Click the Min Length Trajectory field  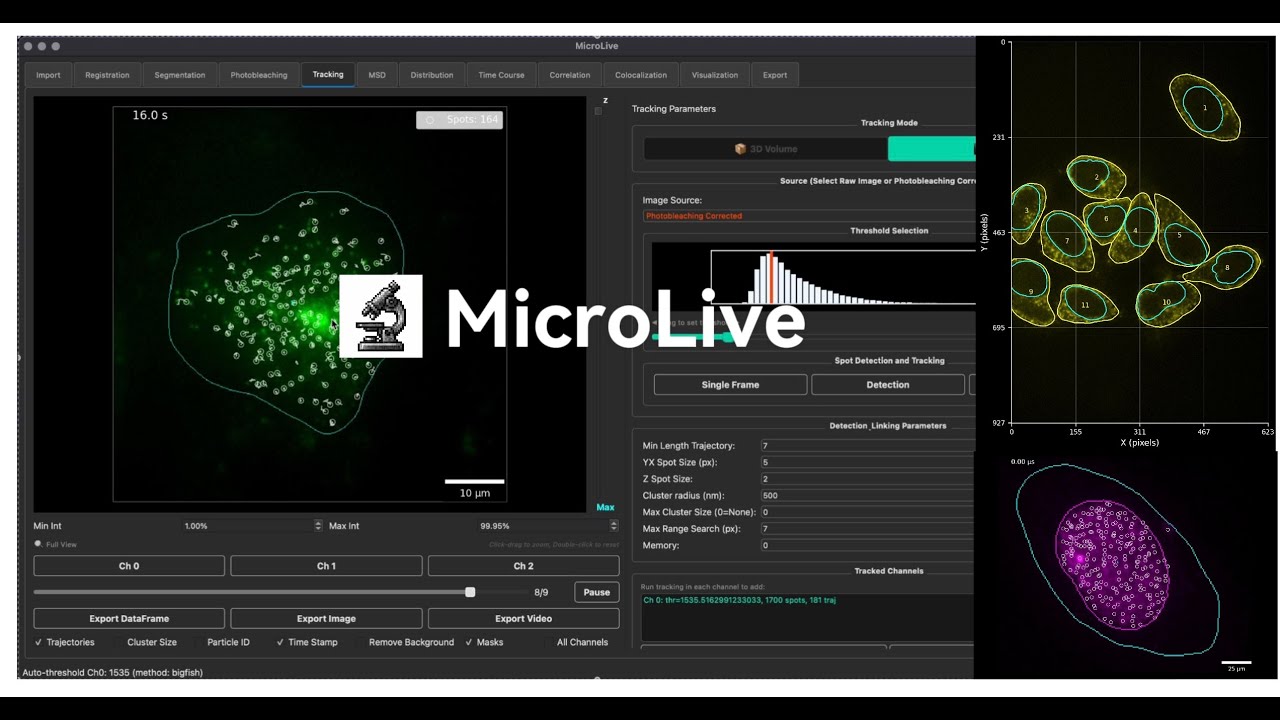[x=866, y=446]
